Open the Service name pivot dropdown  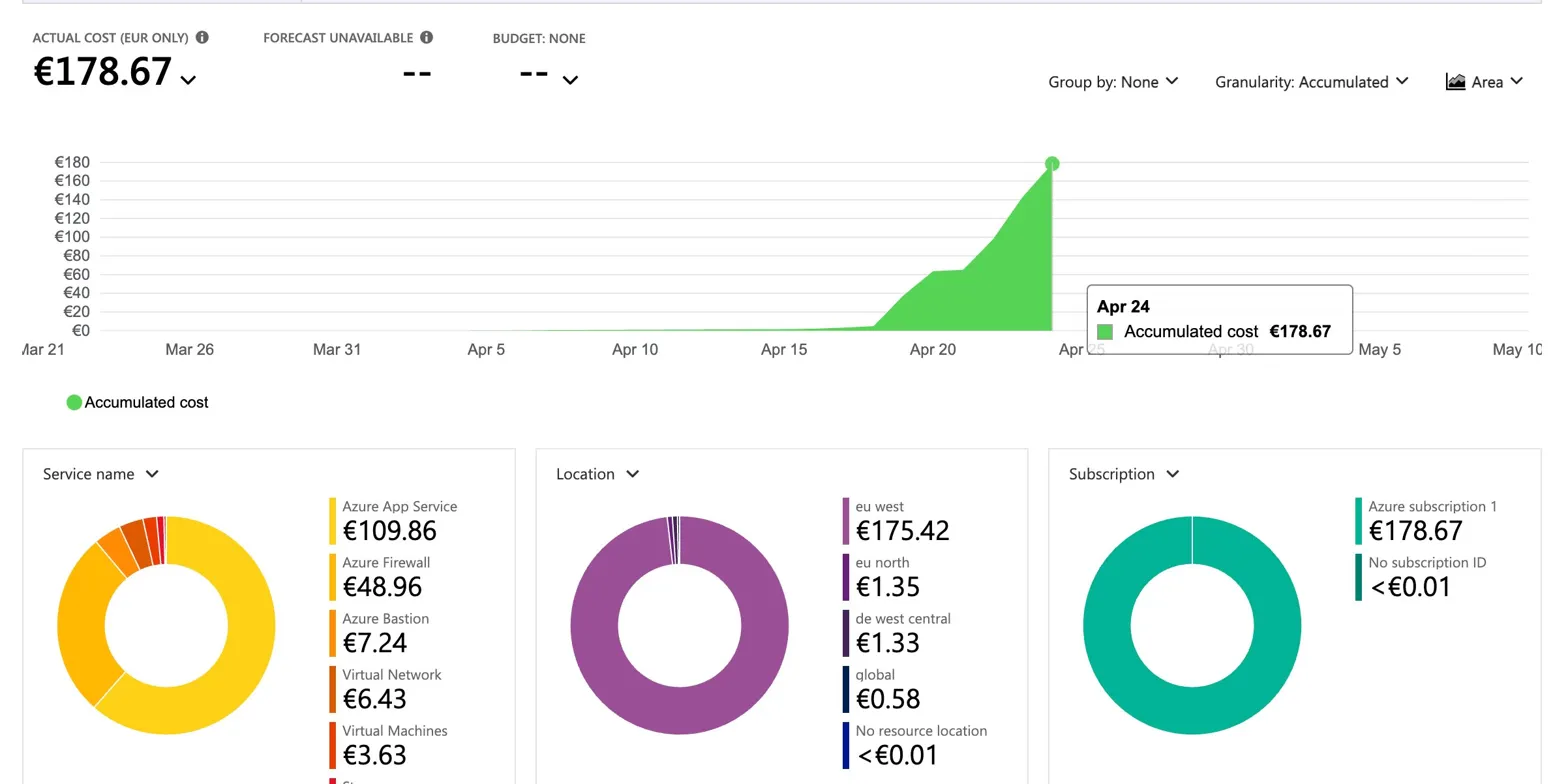[x=101, y=474]
